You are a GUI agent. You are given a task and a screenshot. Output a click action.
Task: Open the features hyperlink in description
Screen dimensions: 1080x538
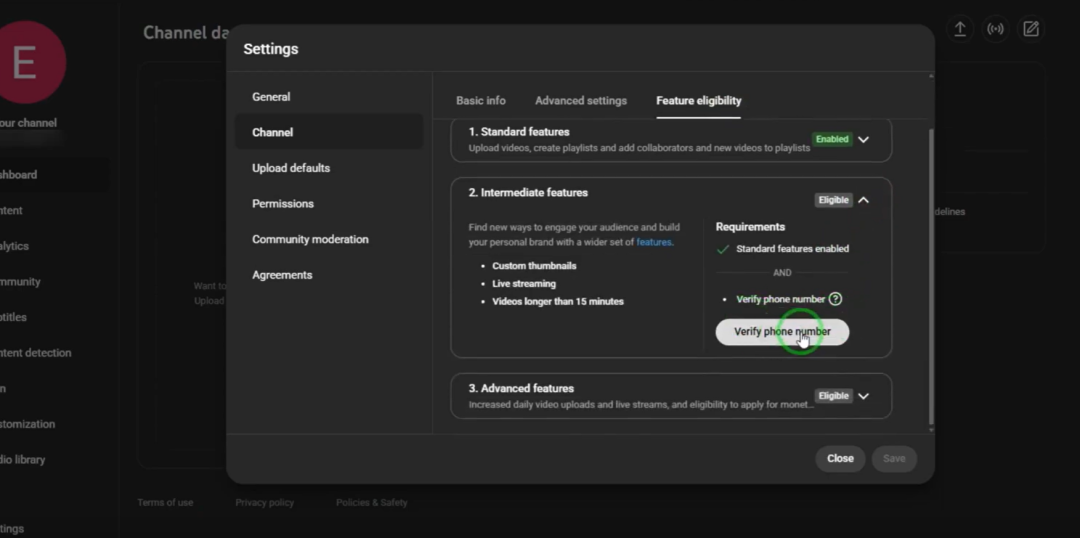pyautogui.click(x=654, y=242)
